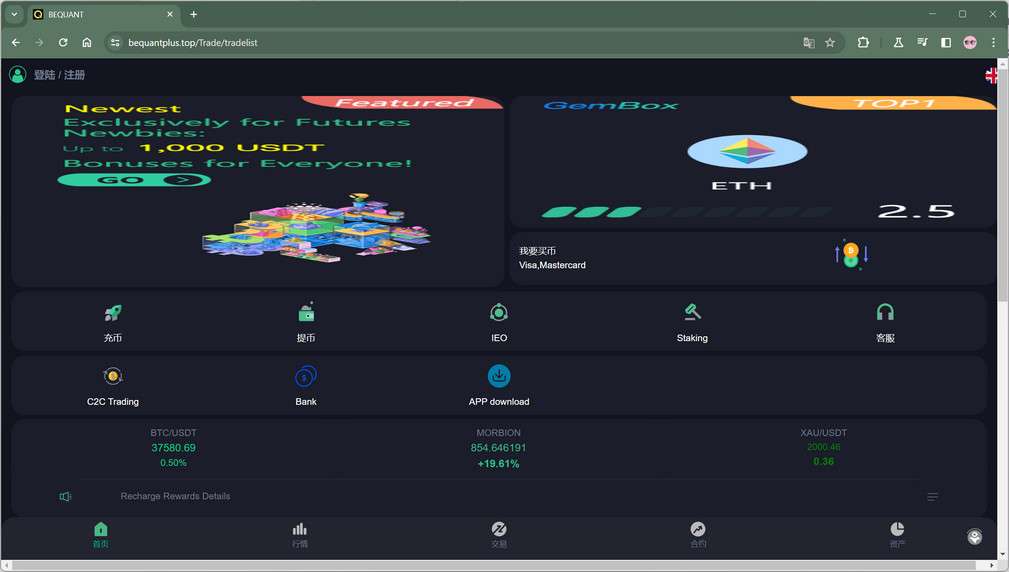The height and width of the screenshot is (572, 1009).
Task: Click the GO button on banner
Action: (134, 180)
